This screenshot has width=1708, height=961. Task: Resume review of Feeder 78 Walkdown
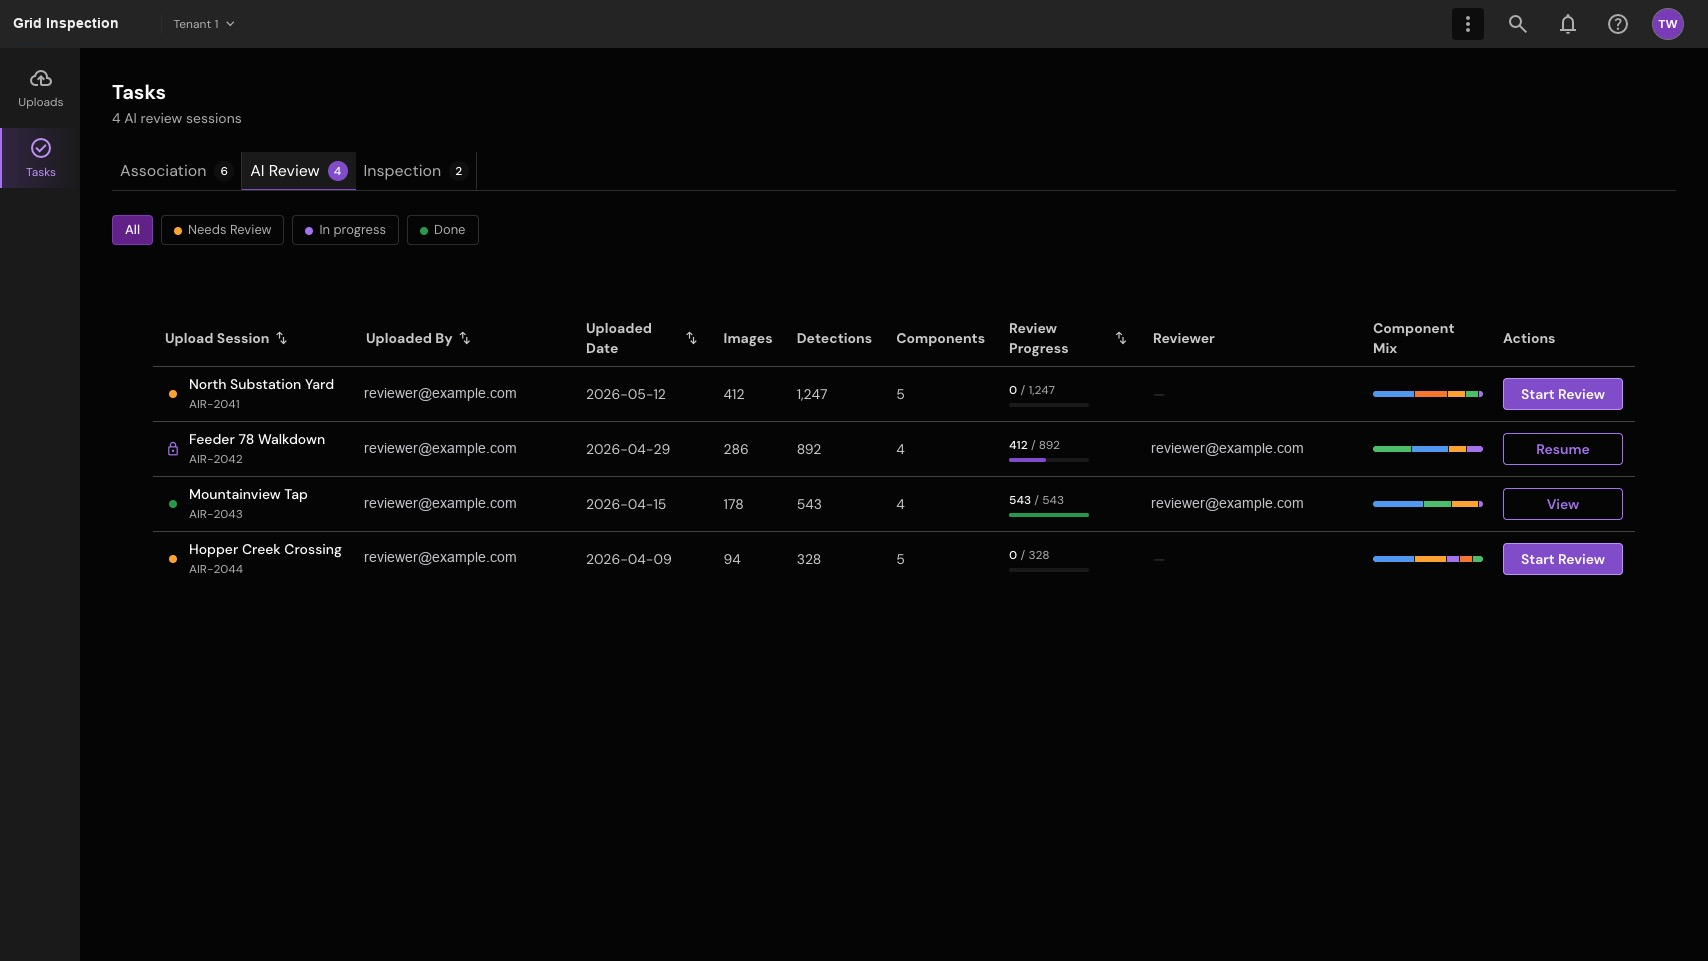point(1562,449)
